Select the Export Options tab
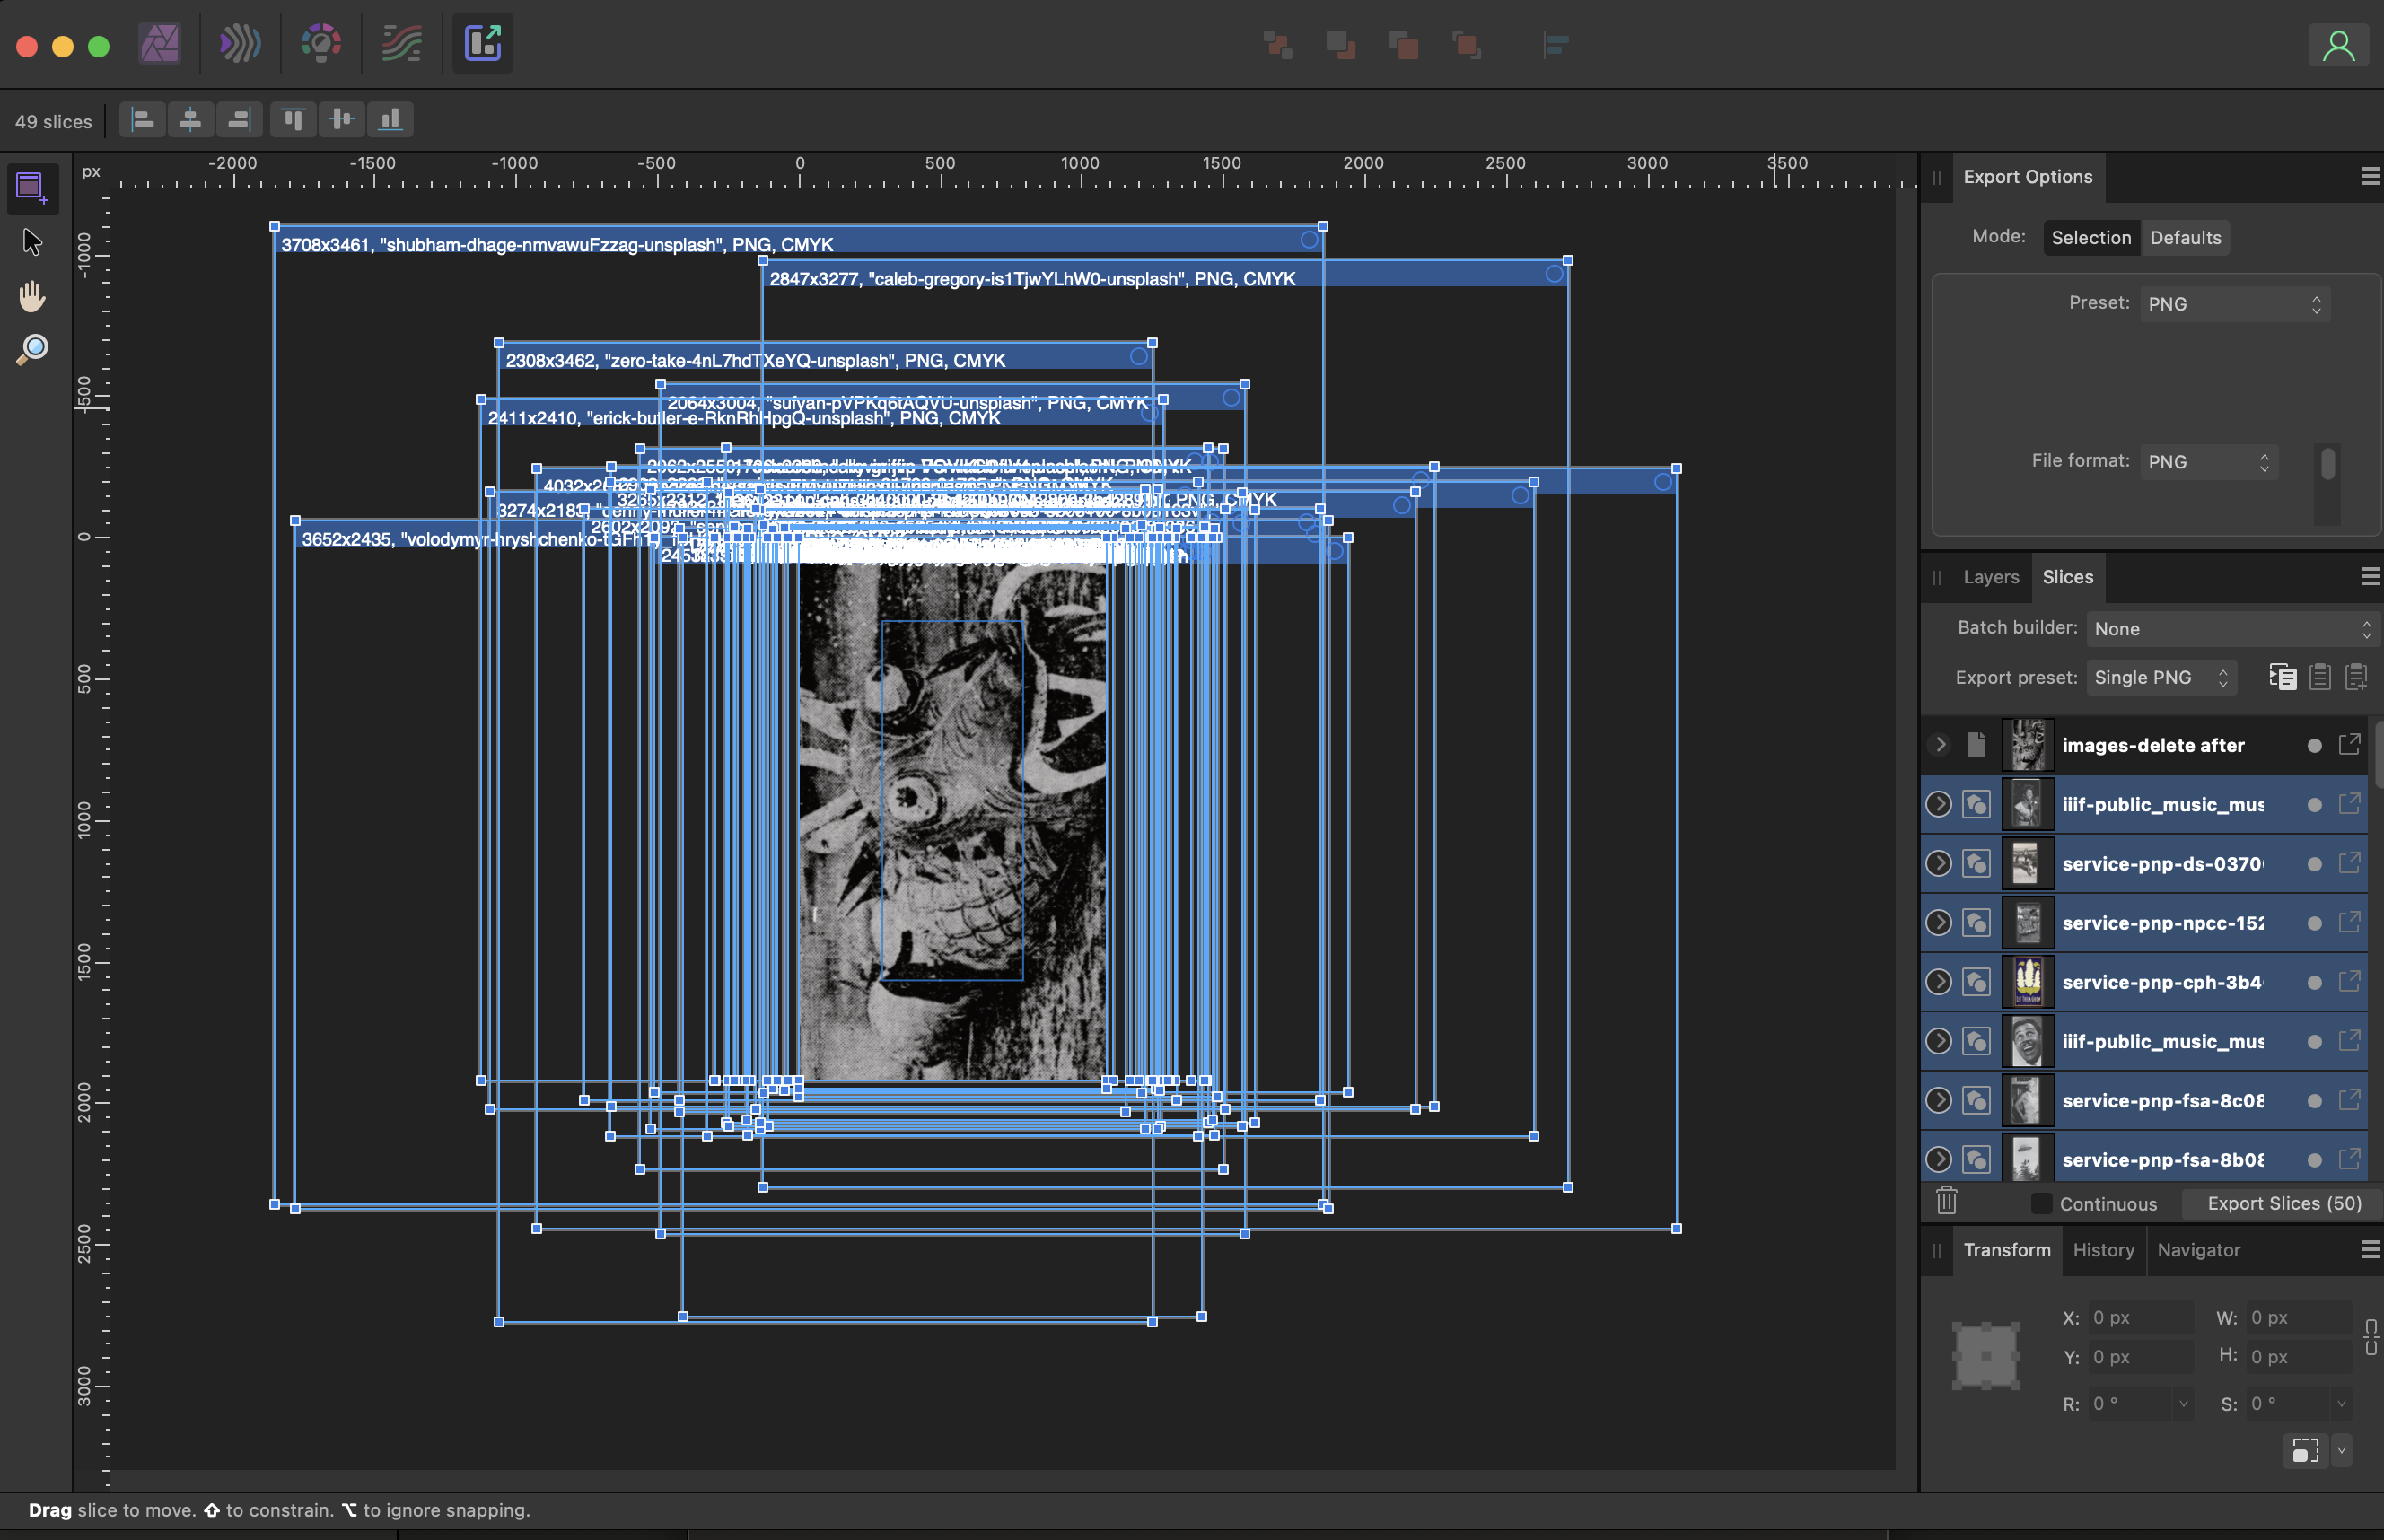This screenshot has height=1540, width=2384. (x=2028, y=177)
